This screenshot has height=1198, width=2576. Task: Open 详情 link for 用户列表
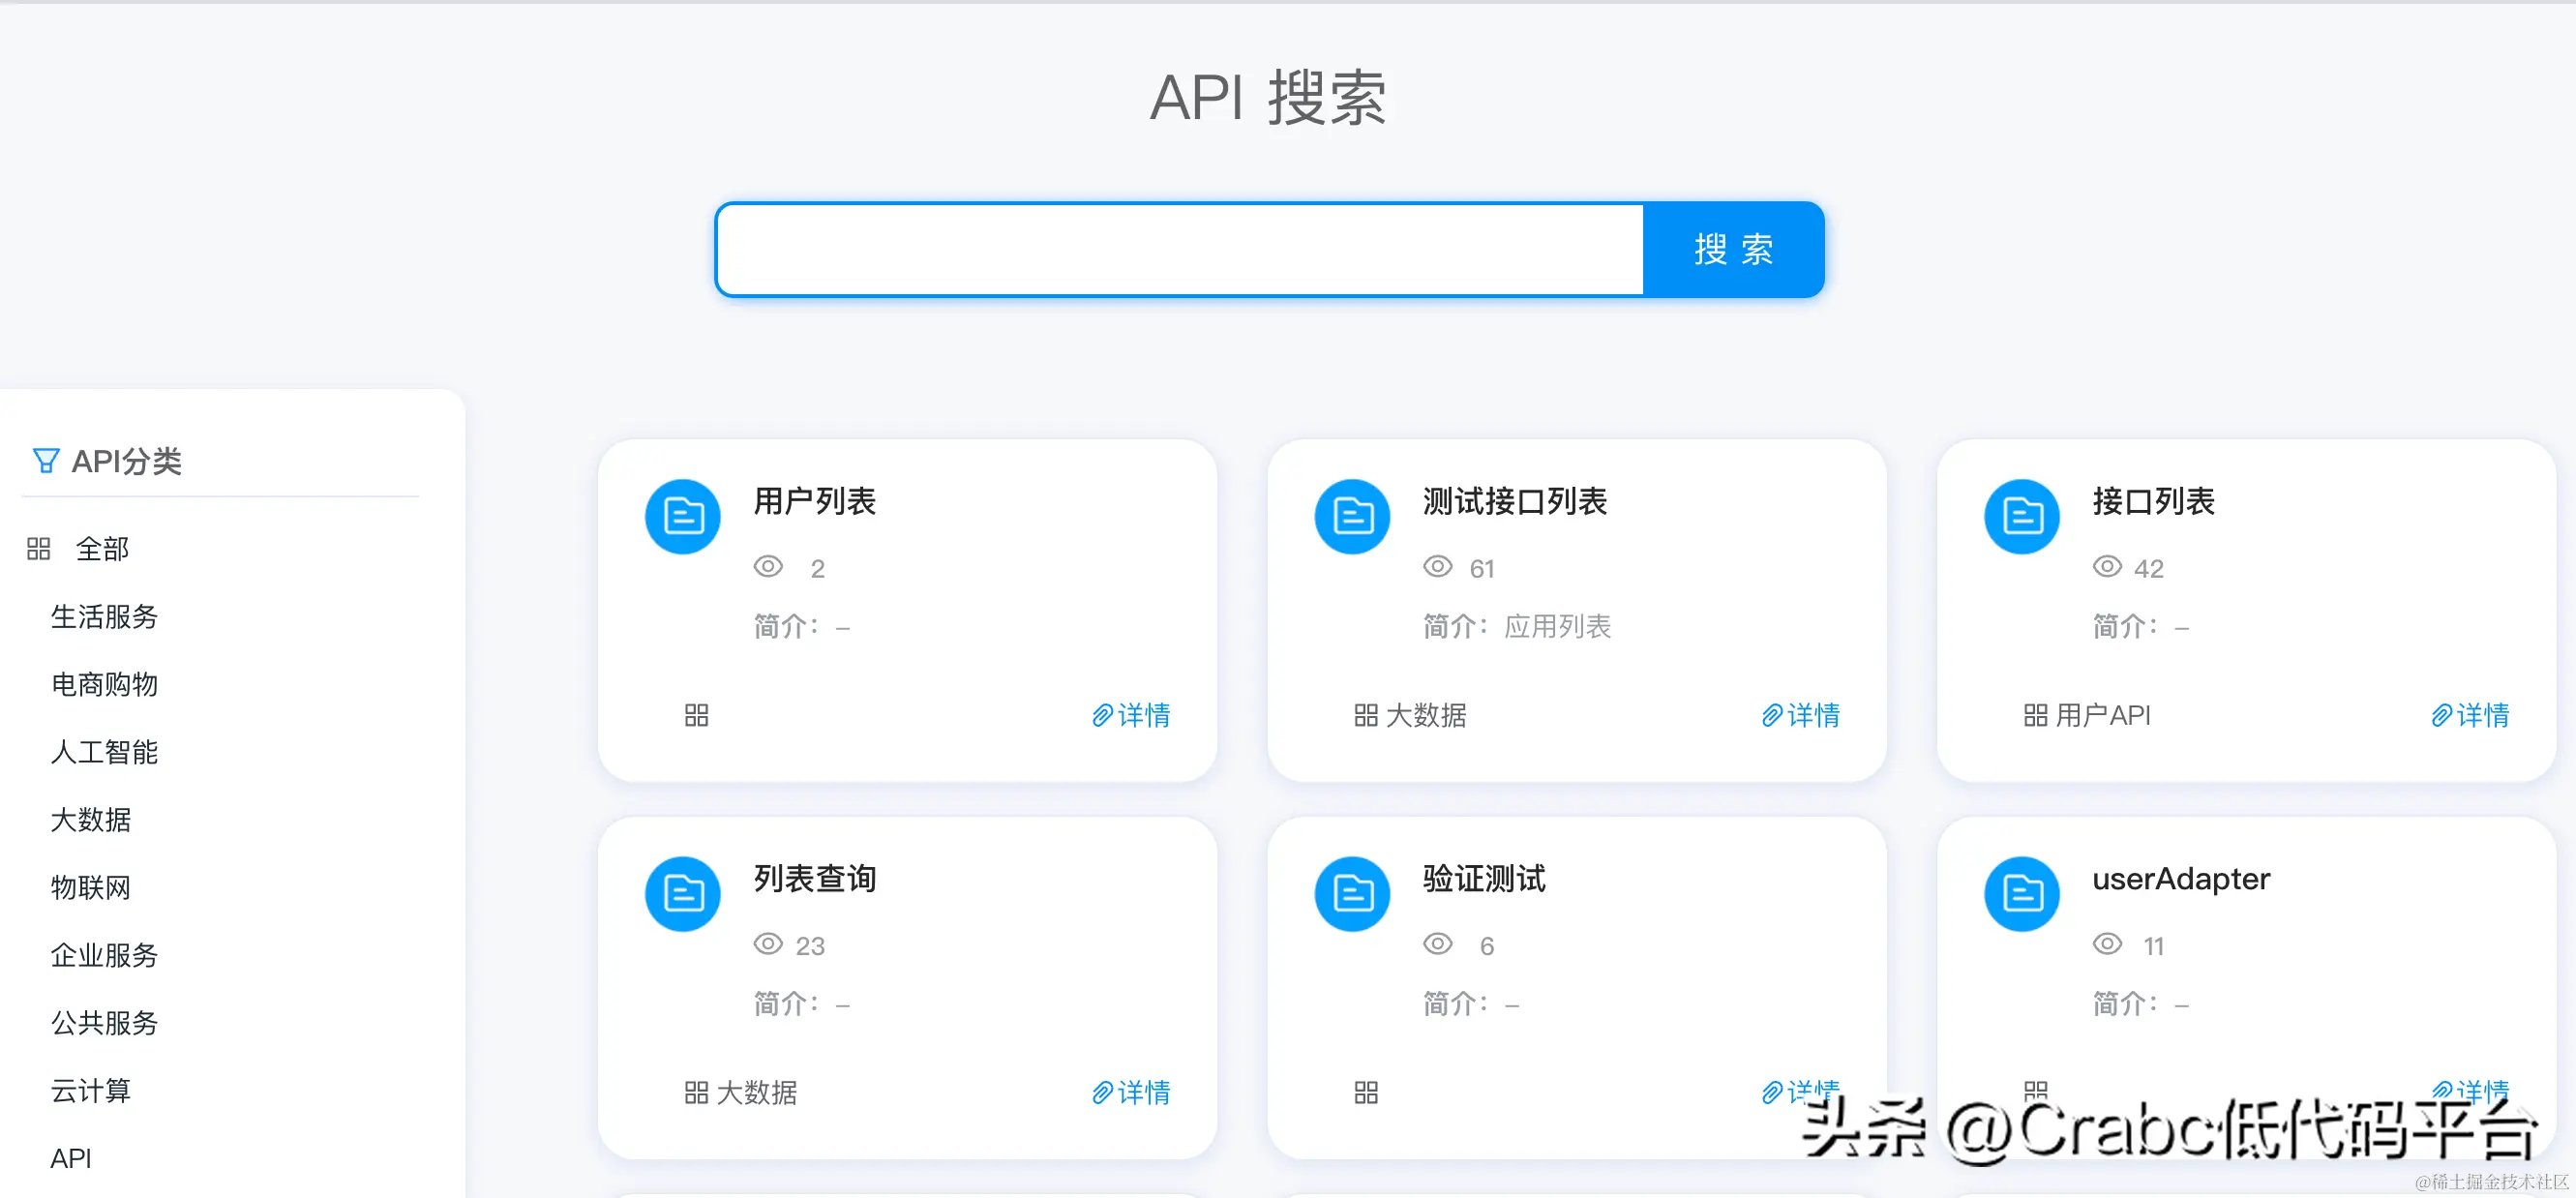[x=1131, y=715]
